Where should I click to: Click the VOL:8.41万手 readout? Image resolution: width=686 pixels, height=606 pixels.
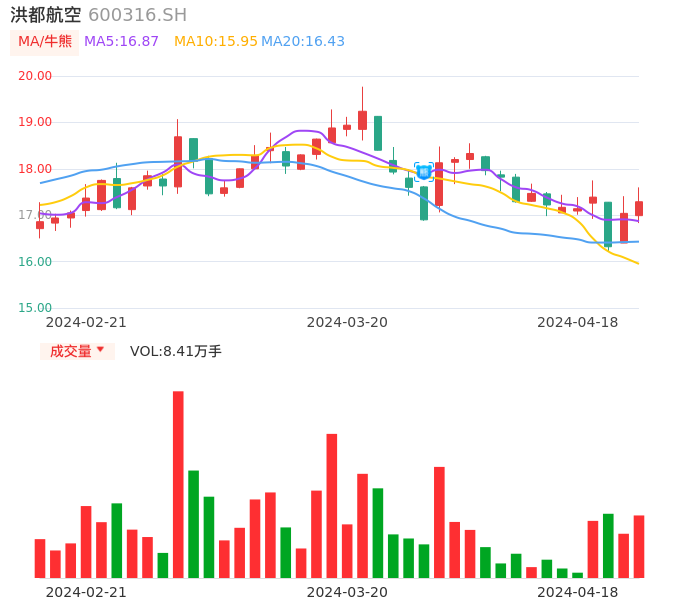tap(176, 351)
